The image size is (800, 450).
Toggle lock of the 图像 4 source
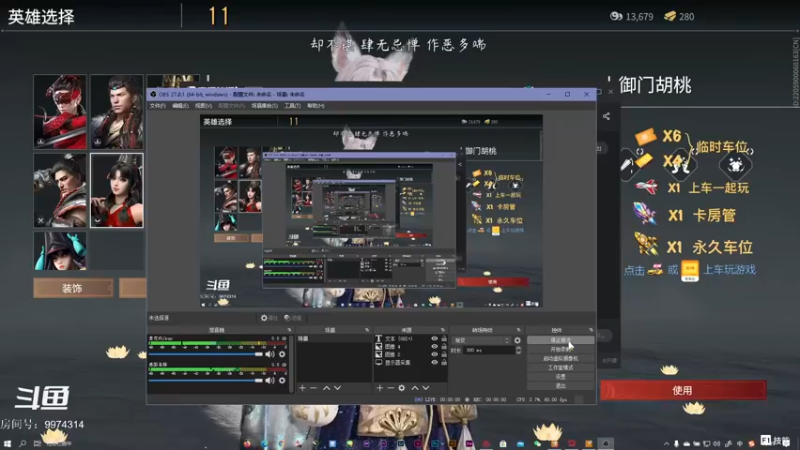pyautogui.click(x=443, y=347)
